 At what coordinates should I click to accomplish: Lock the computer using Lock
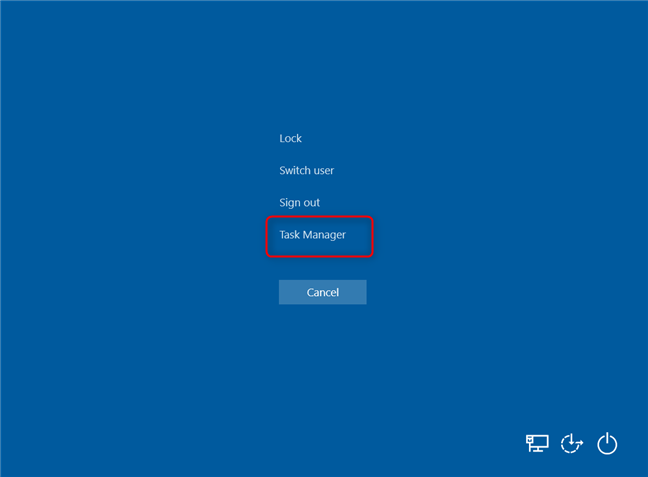pyautogui.click(x=291, y=139)
